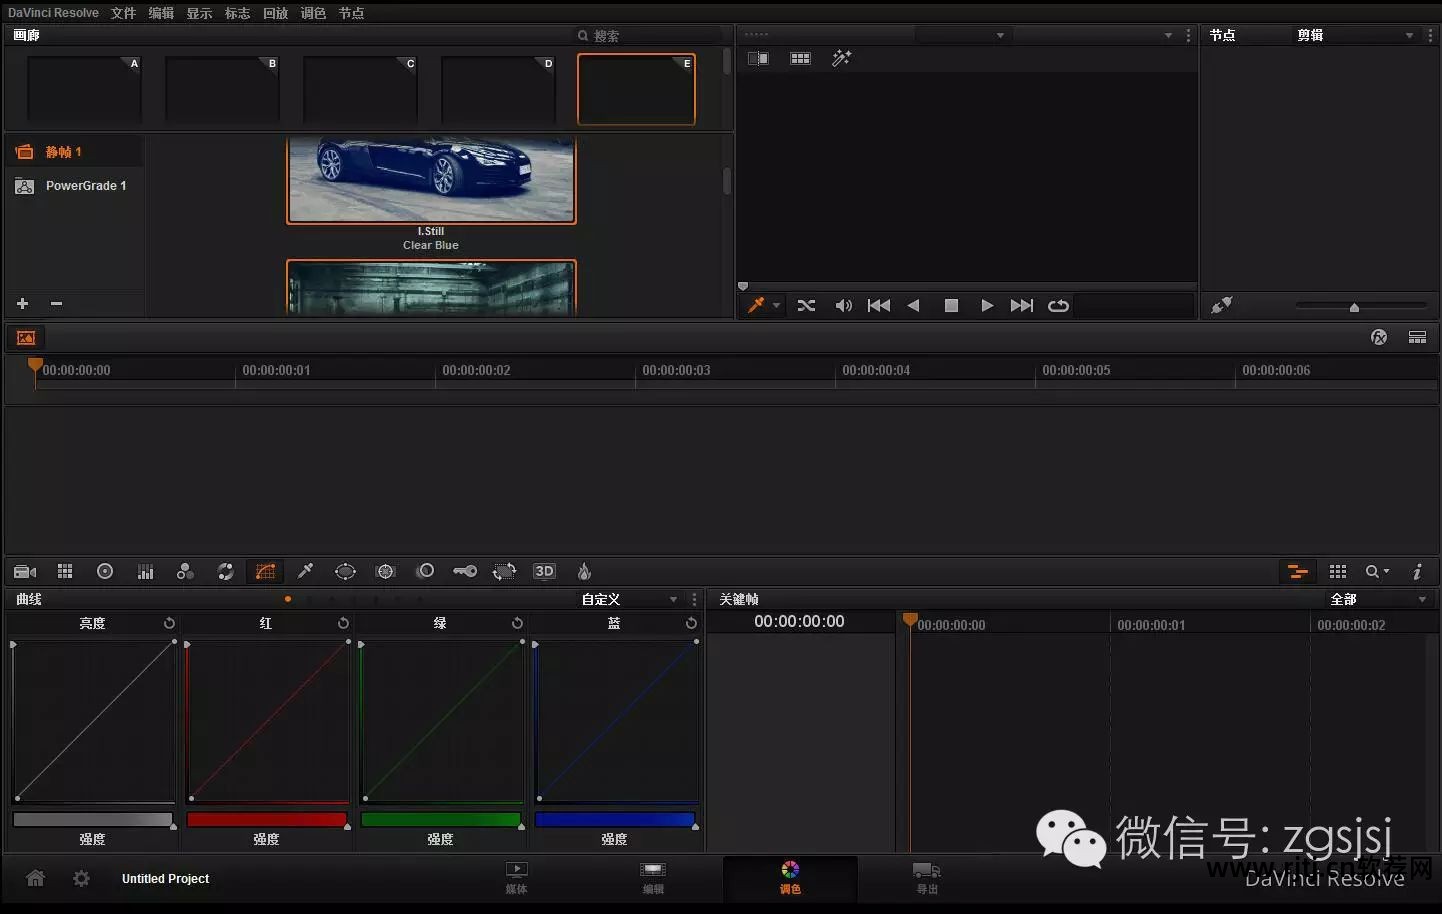Viewport: 1442px width, 914px height.
Task: Reset the blue curve
Action: (x=691, y=623)
